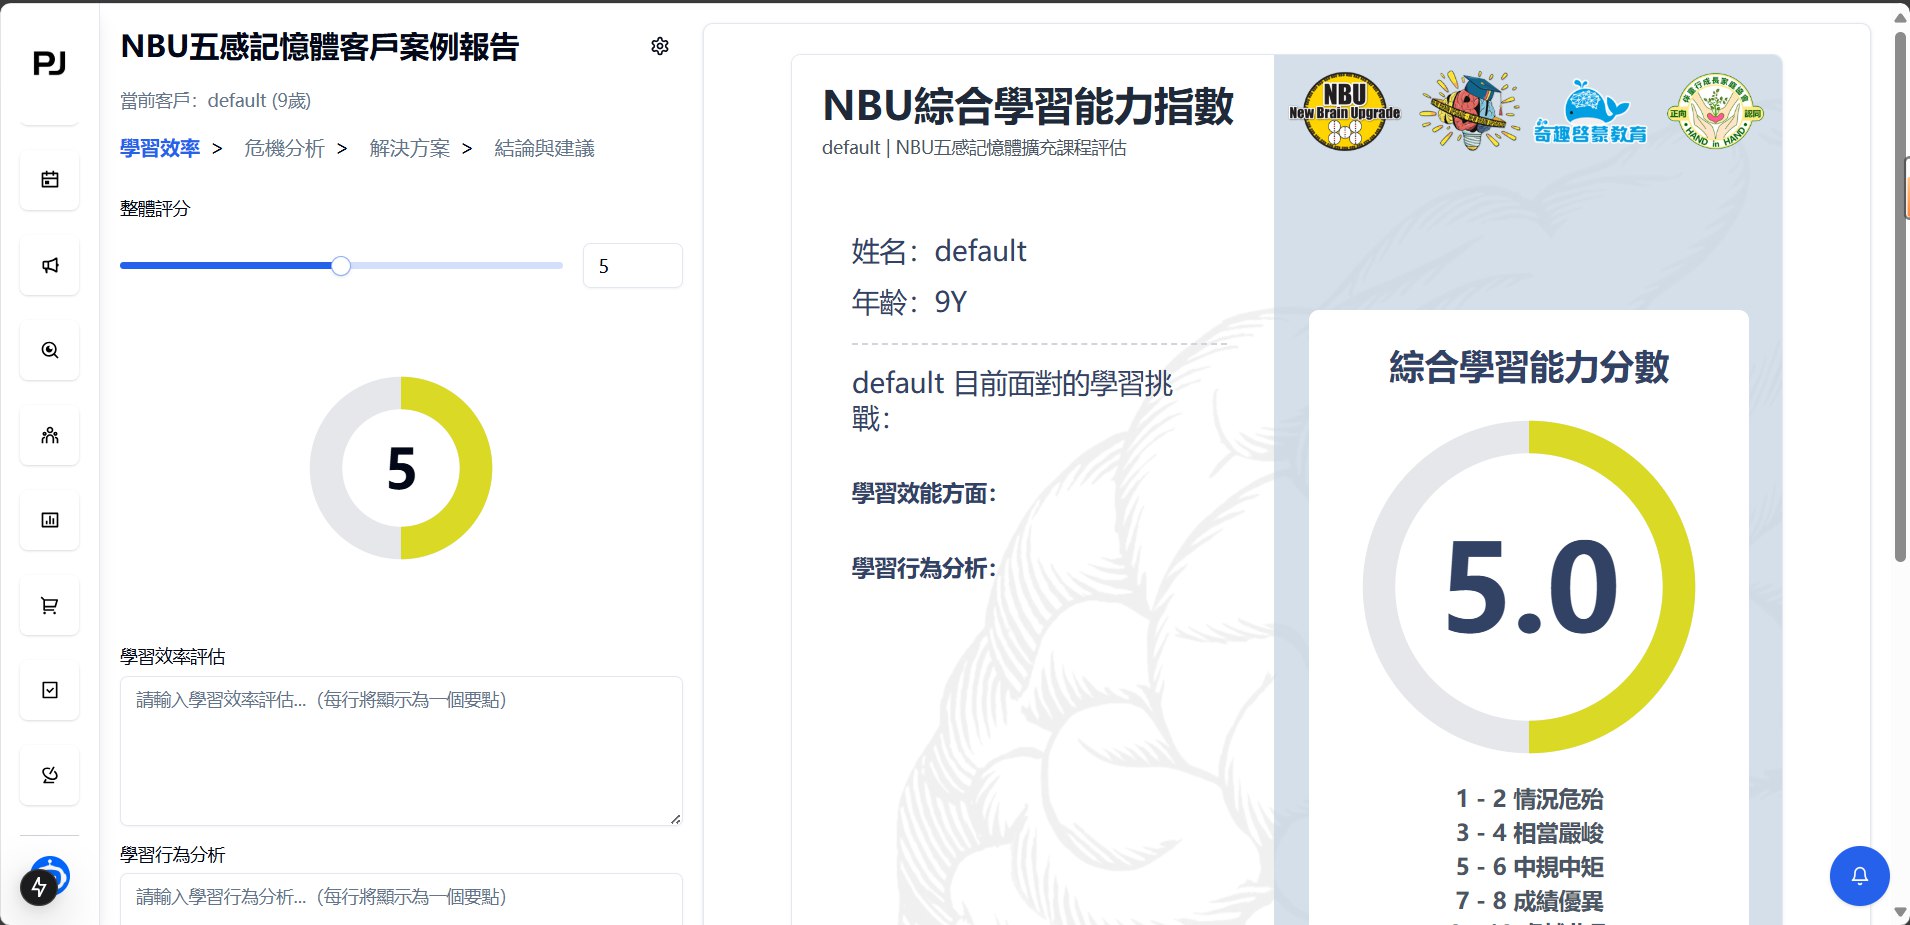Screen dimensions: 1910x925
Task: Select the 學習效率 step tab
Action: [160, 148]
